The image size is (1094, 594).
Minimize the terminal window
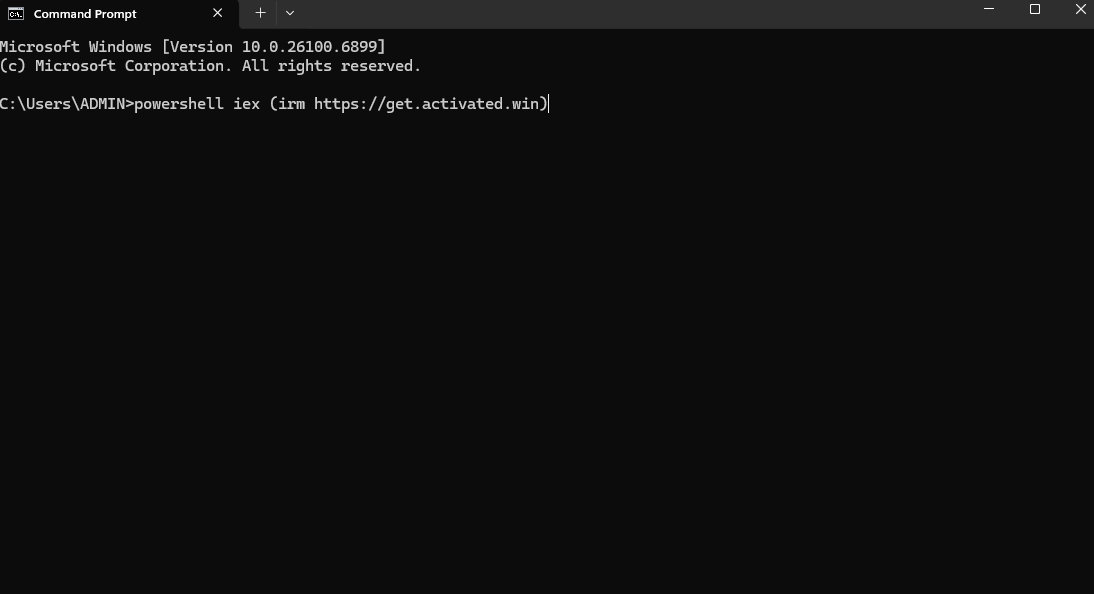coord(989,10)
